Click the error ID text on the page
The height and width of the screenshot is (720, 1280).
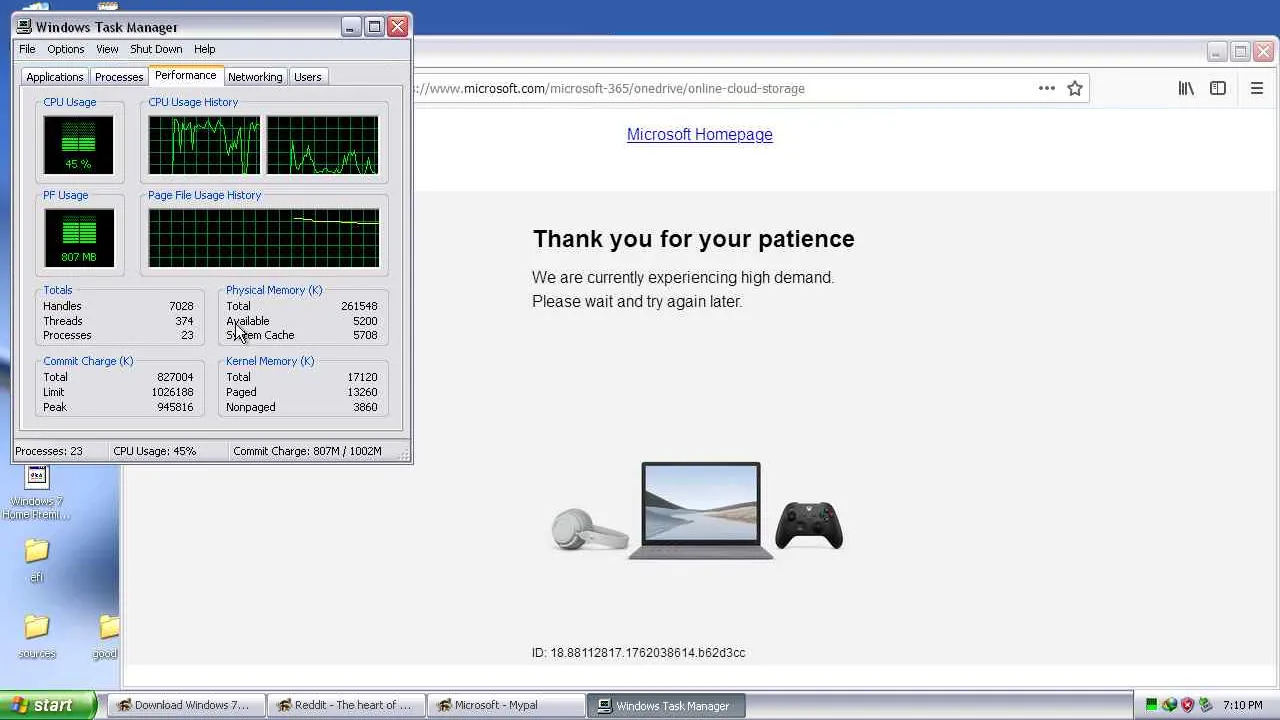tap(639, 653)
